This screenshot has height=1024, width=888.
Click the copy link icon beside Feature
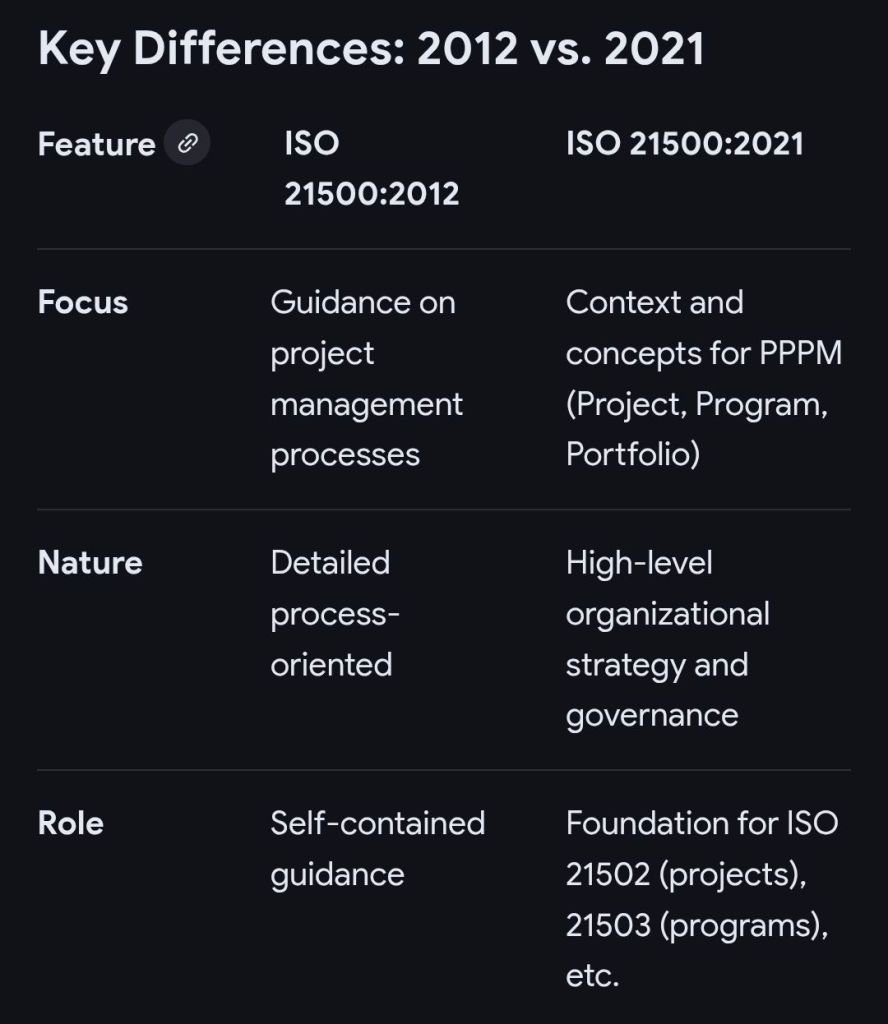coord(187,143)
